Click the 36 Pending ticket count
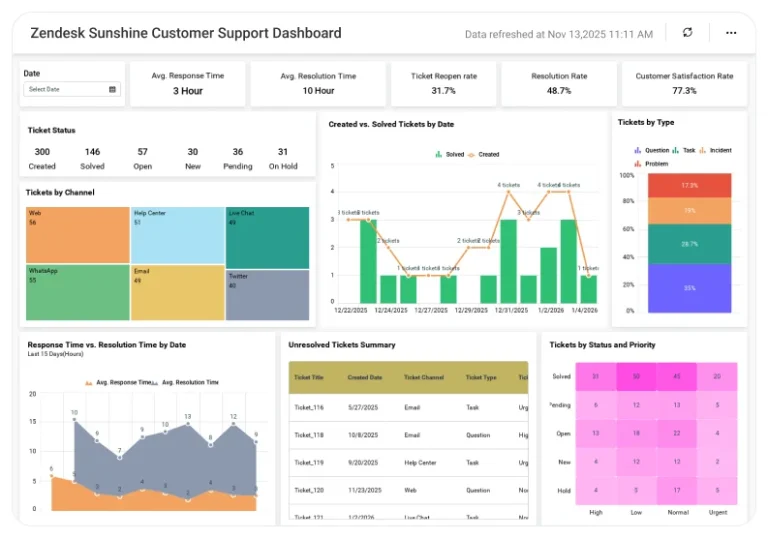 pyautogui.click(x=238, y=152)
